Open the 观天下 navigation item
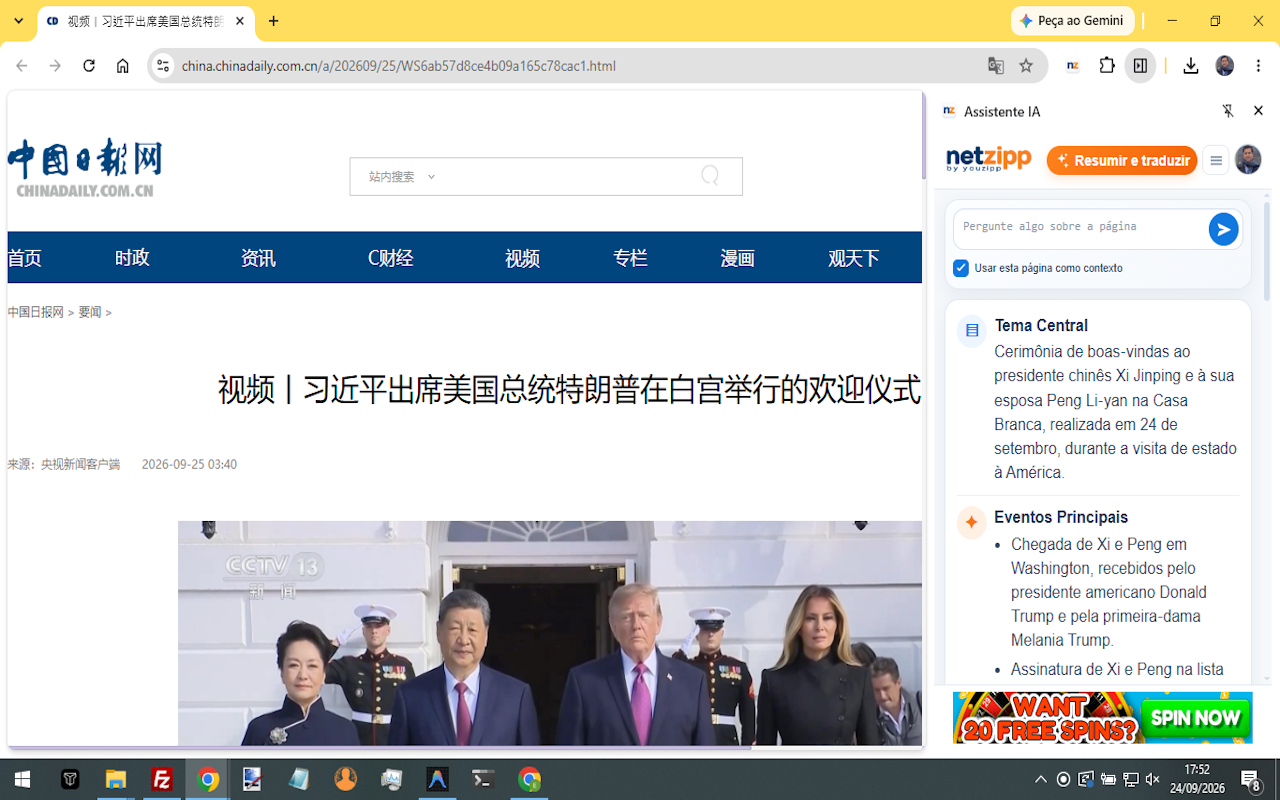This screenshot has height=800, width=1280. tap(854, 258)
